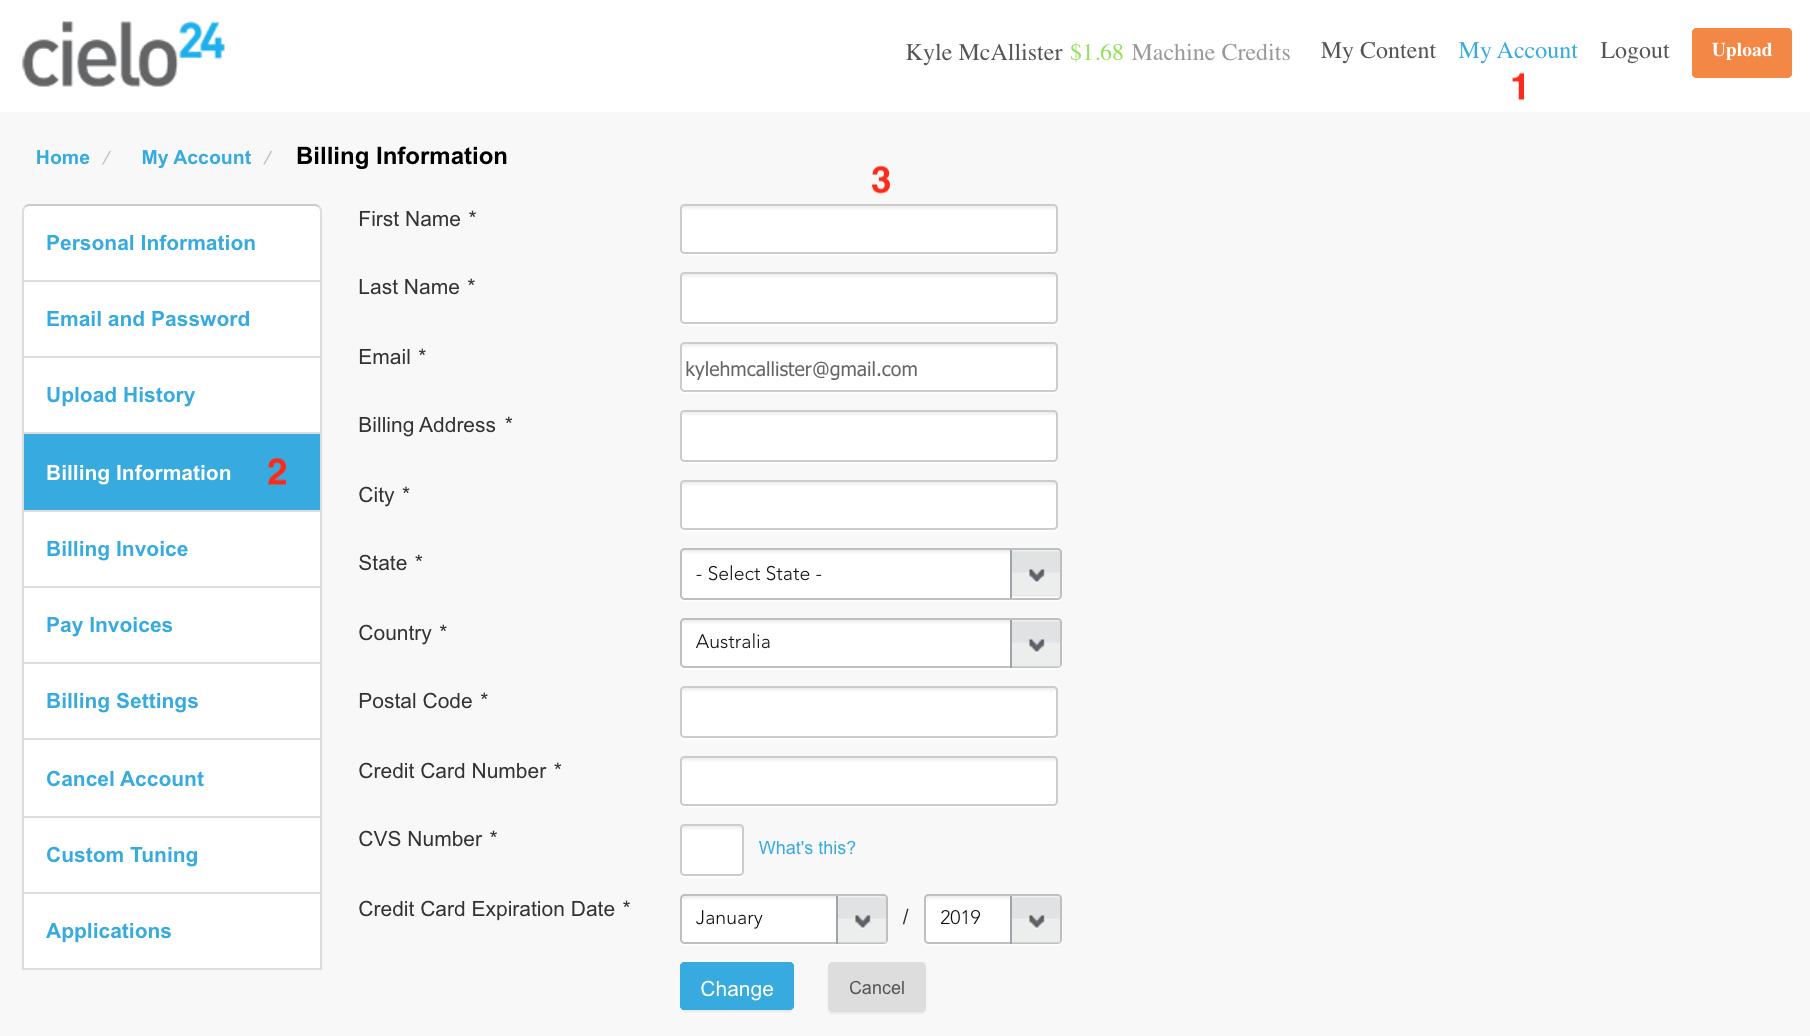1810x1036 pixels.
Task: Go to Home breadcrumb link
Action: pyautogui.click(x=63, y=157)
